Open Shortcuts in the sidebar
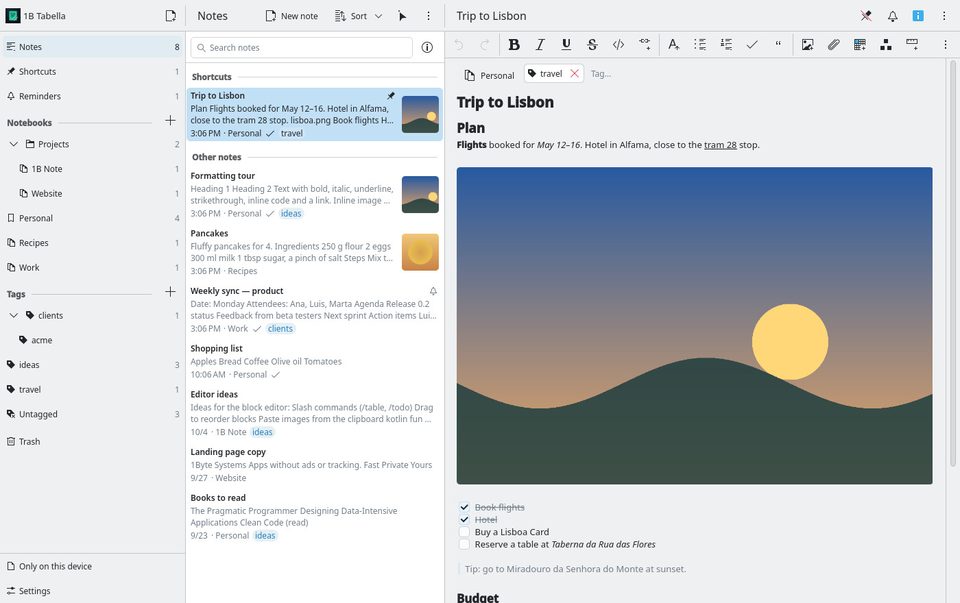The height and width of the screenshot is (603, 960). click(x=92, y=72)
